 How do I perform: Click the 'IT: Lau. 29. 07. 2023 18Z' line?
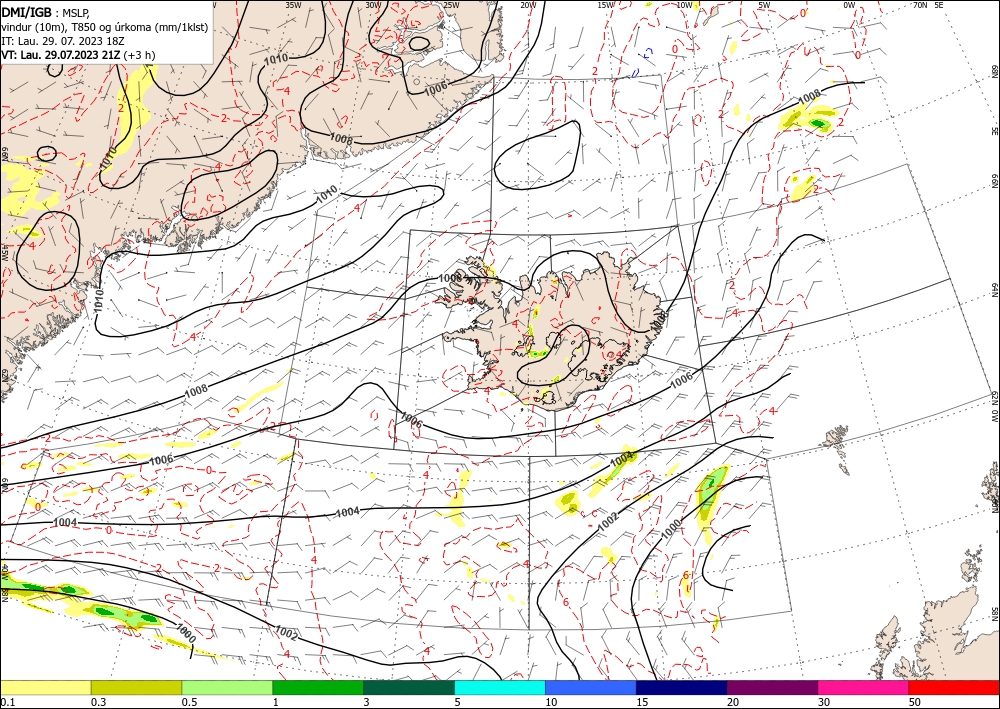[62, 41]
